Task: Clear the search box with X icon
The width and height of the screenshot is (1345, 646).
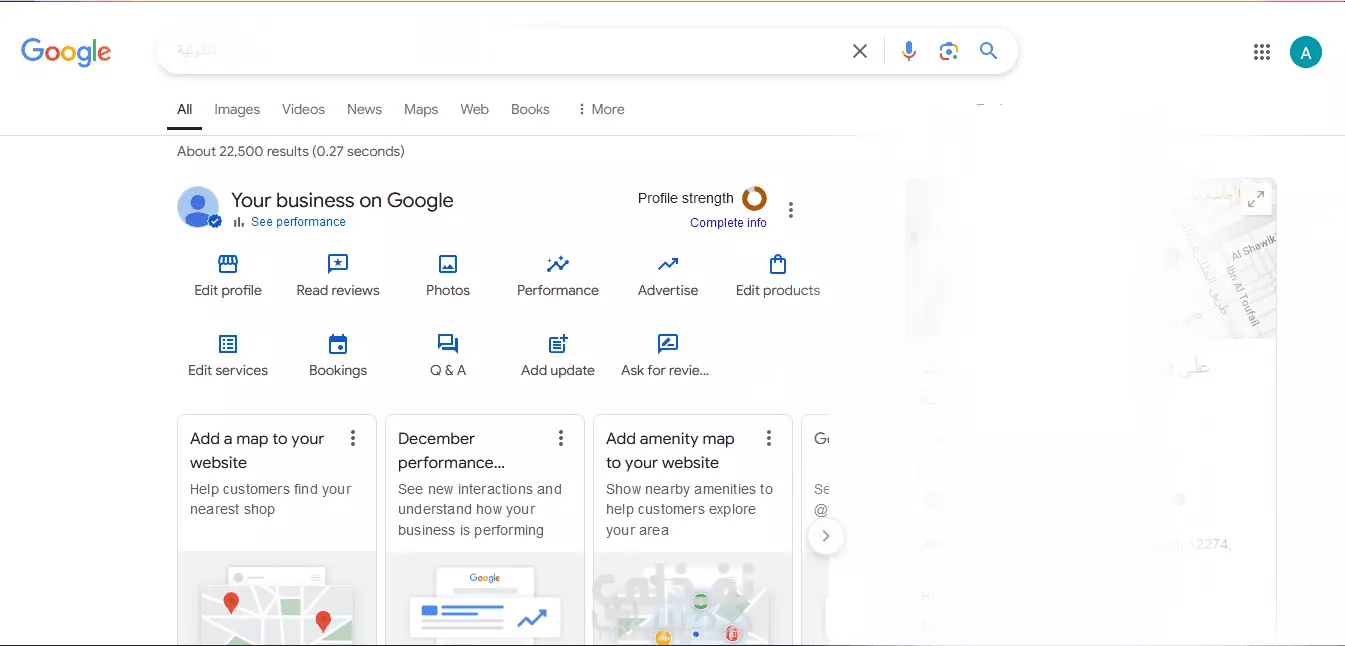Action: pos(860,51)
